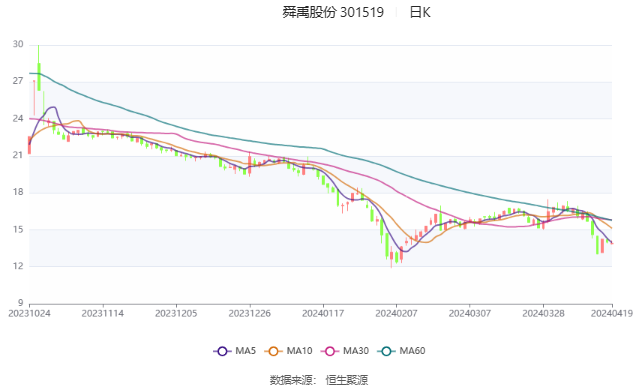637x387 pixels.
Task: Toggle the MA10 legend series
Action: 288,351
